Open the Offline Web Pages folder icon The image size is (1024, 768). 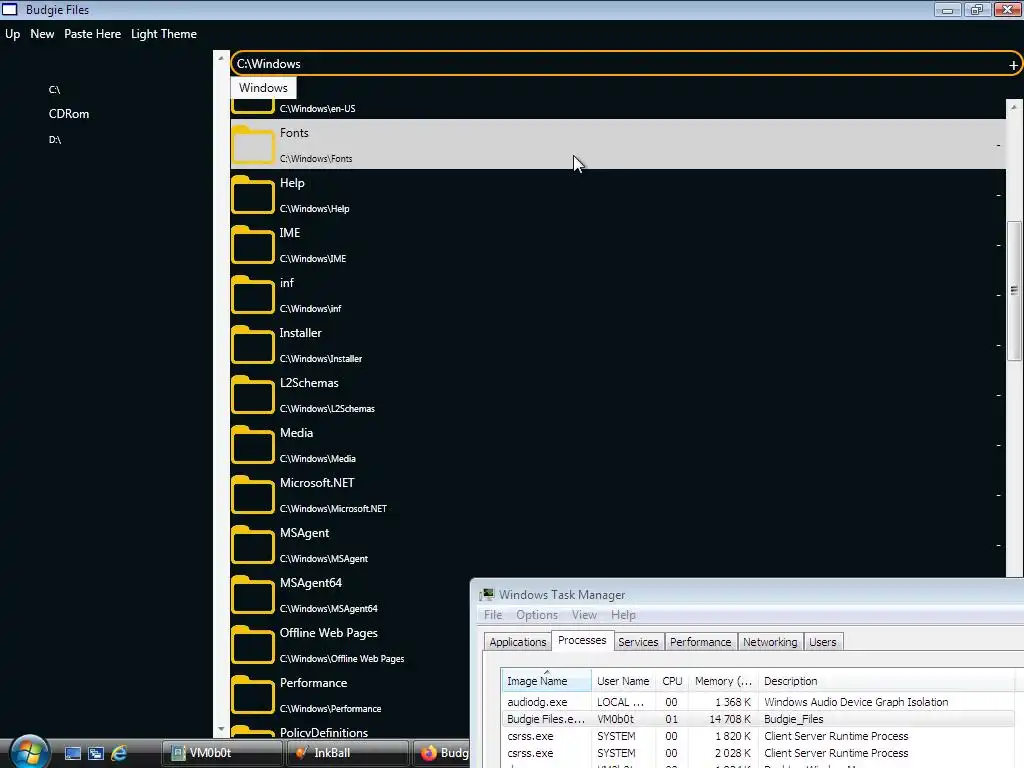253,645
